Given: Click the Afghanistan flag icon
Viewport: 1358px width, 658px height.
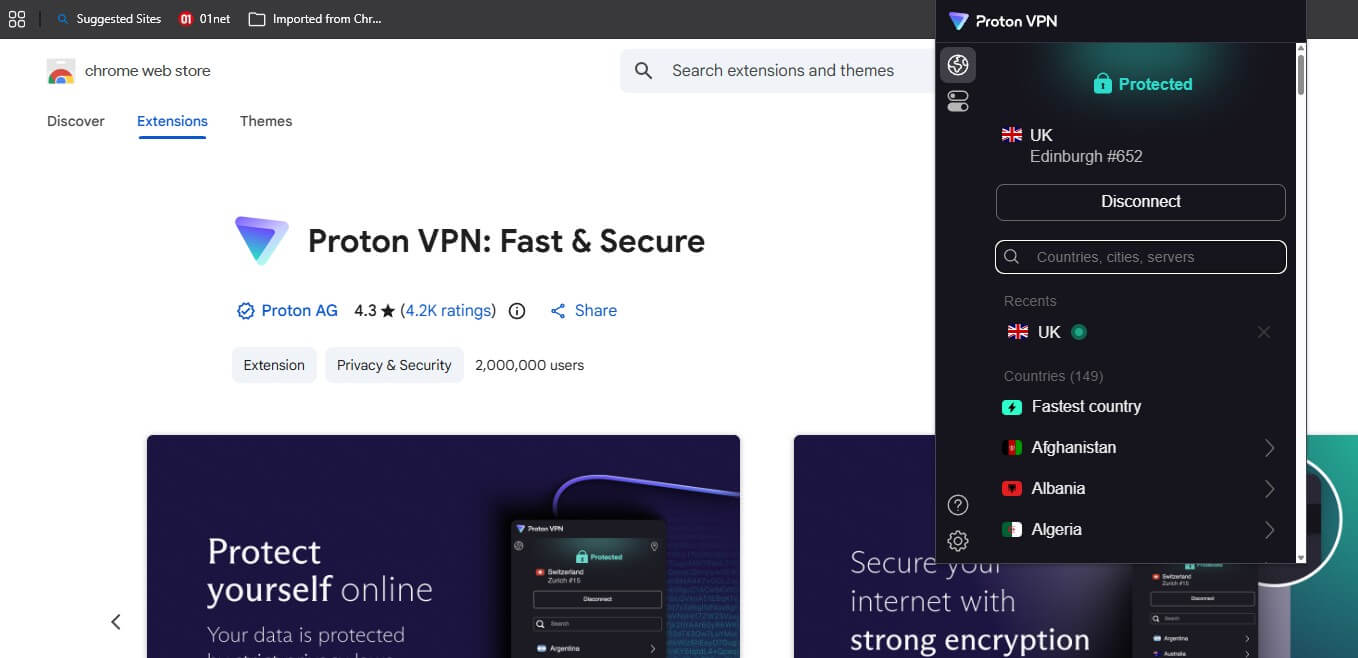Looking at the screenshot, I should (x=1012, y=448).
